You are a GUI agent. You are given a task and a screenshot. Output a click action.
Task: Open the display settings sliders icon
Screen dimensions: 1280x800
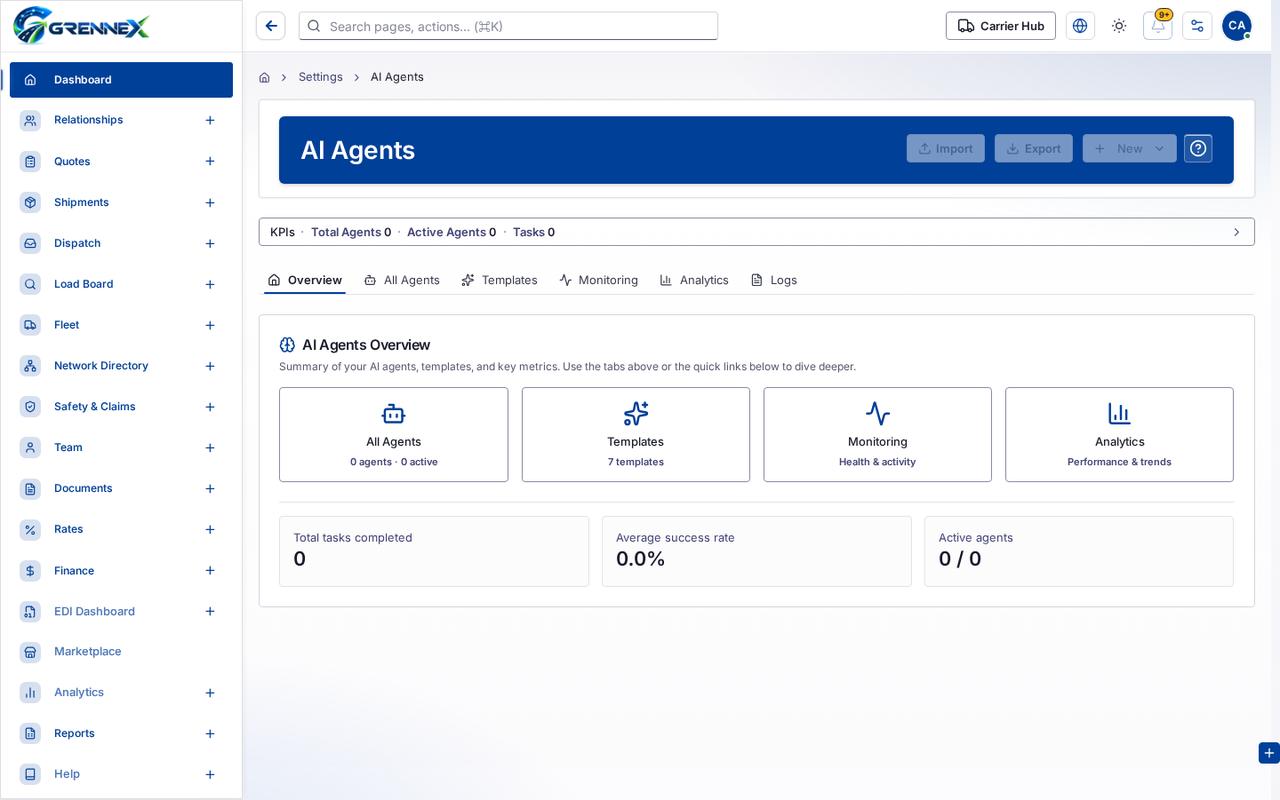pos(1197,26)
